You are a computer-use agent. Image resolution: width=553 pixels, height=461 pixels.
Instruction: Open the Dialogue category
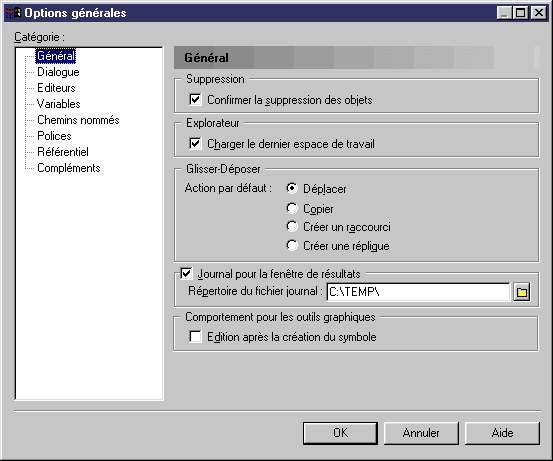coord(58,72)
